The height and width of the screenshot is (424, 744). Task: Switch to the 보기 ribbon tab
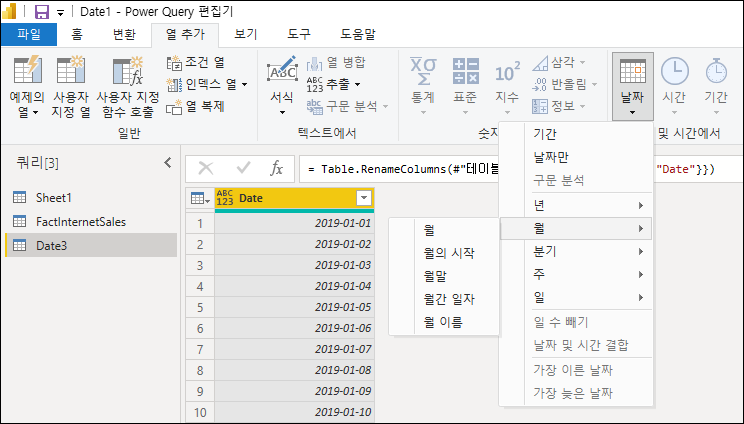(245, 34)
